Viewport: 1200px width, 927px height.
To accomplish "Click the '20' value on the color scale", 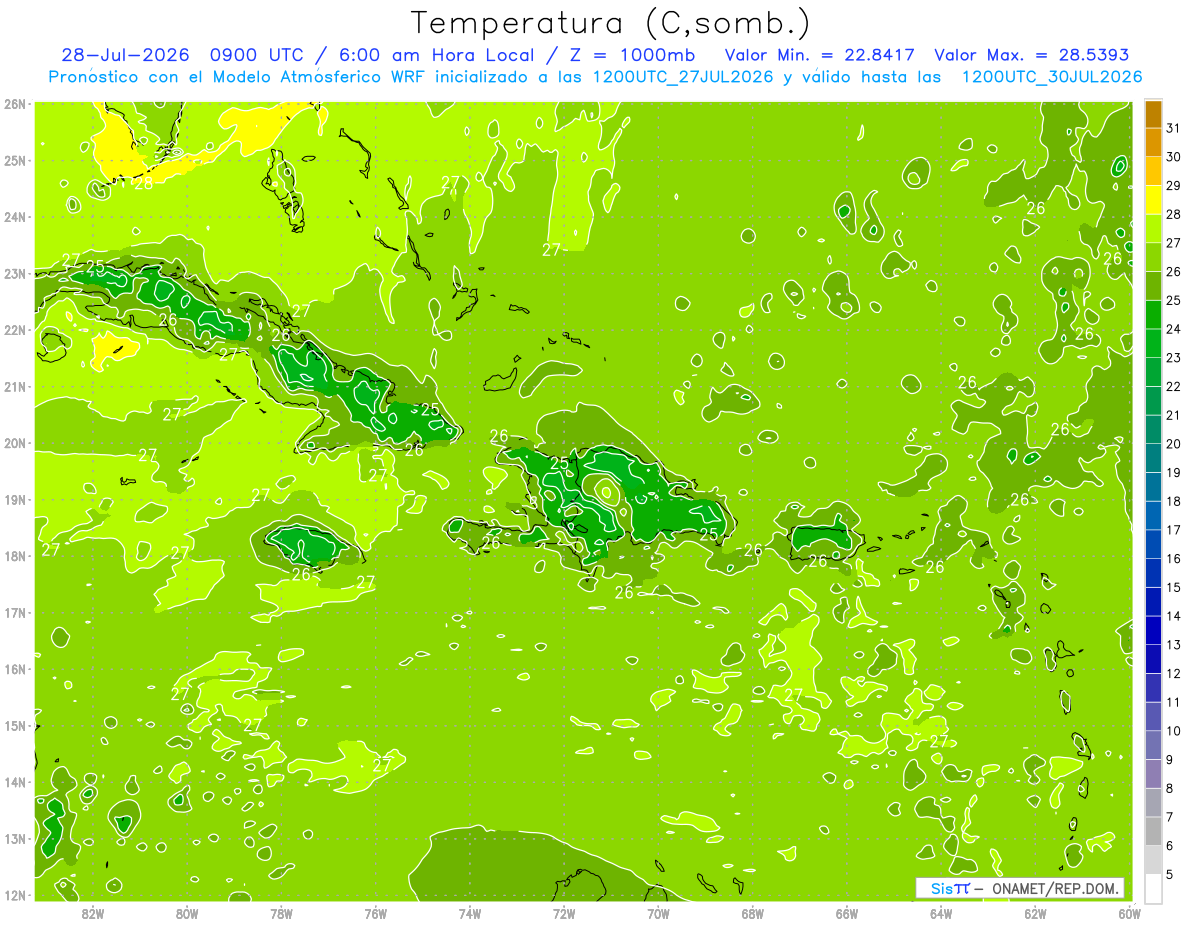I will (x=1174, y=444).
